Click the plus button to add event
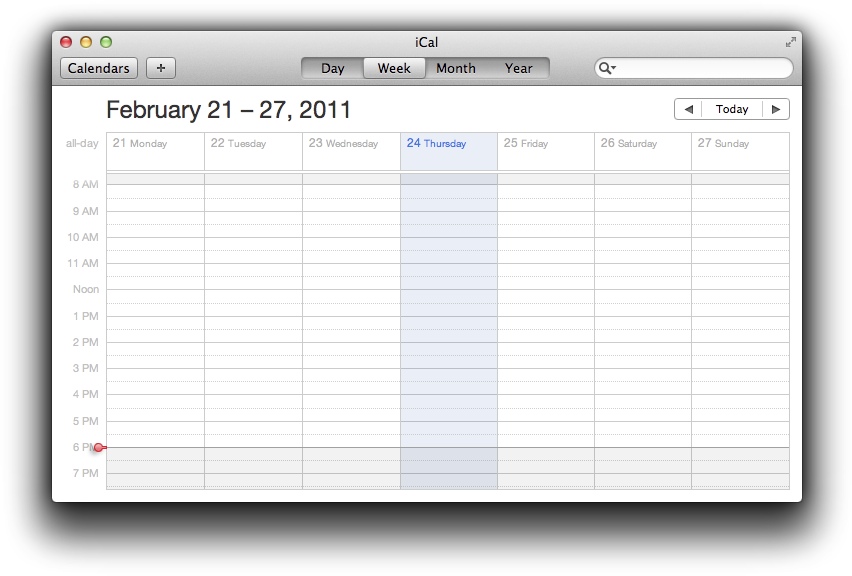The width and height of the screenshot is (852, 576). coord(161,68)
